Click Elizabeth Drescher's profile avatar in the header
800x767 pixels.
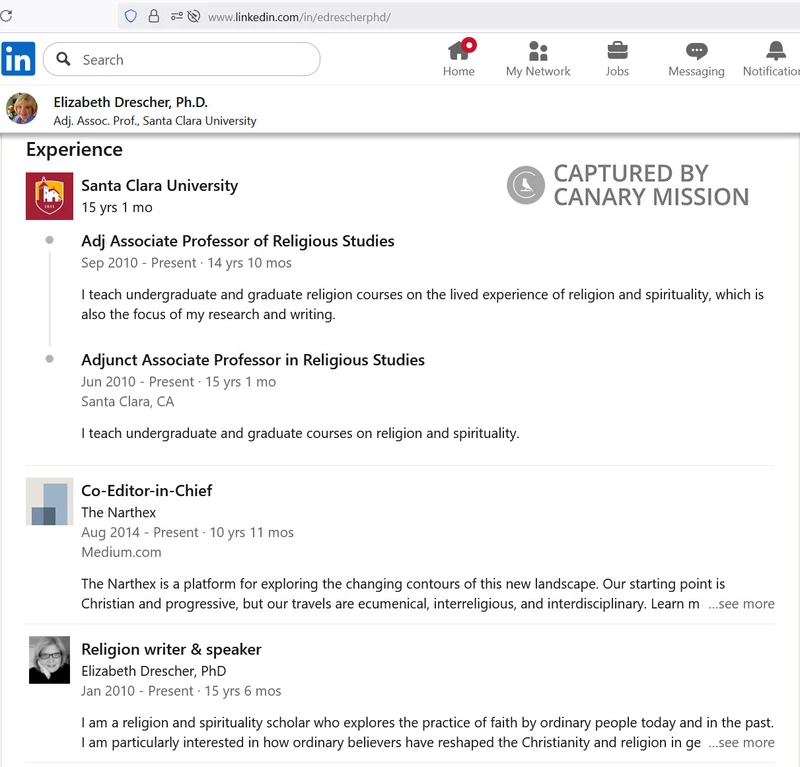[x=22, y=109]
